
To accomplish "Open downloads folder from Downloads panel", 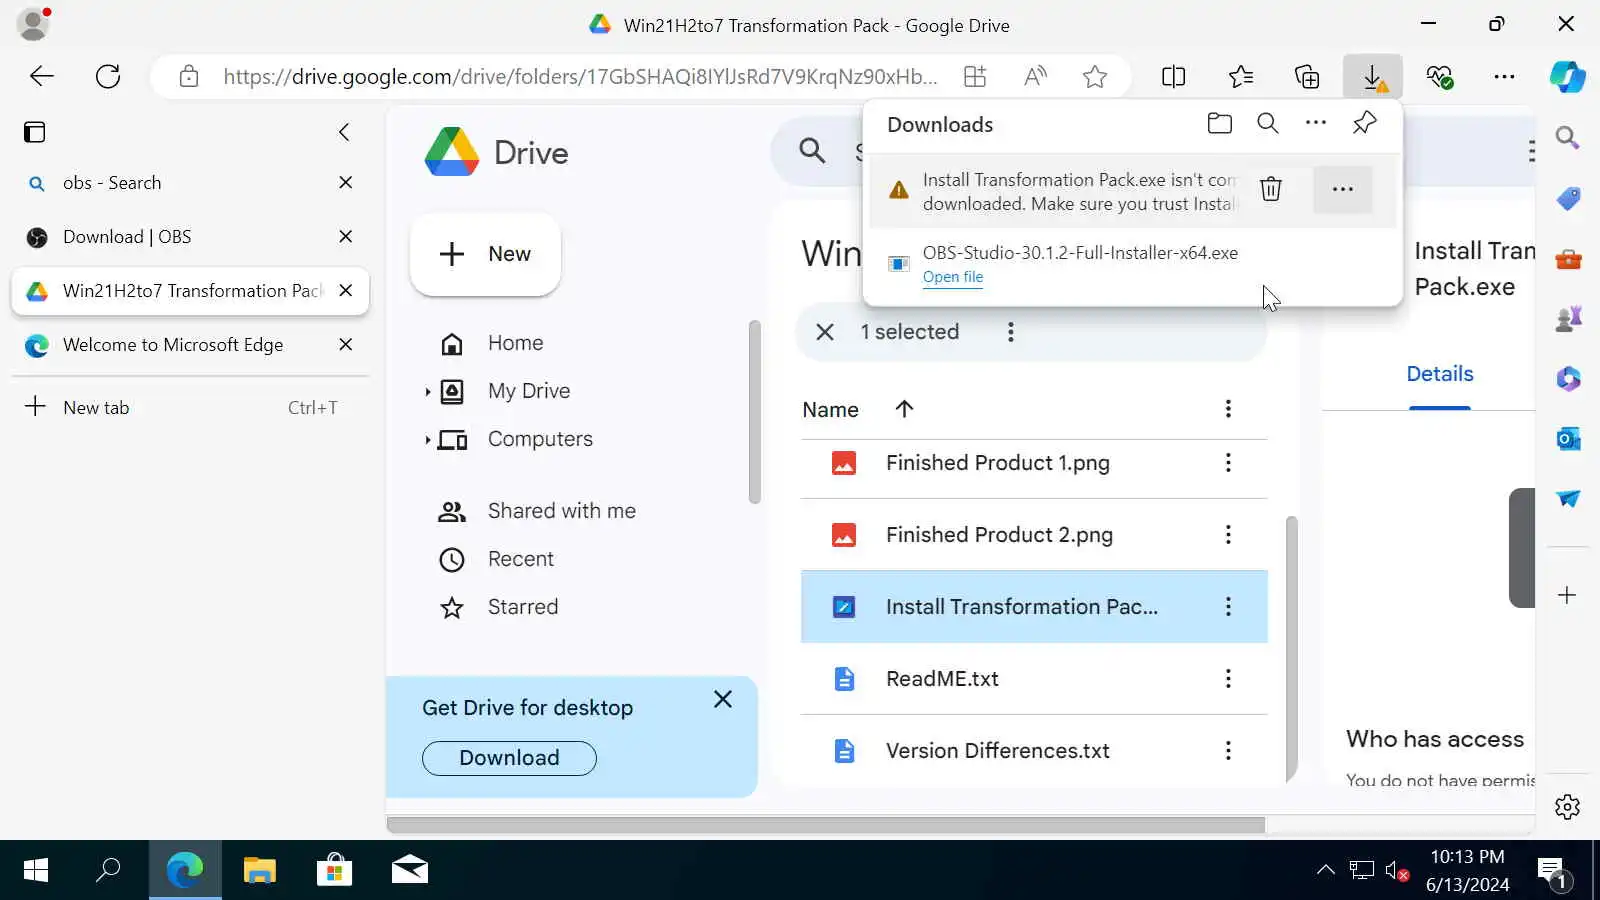I will click(1219, 123).
